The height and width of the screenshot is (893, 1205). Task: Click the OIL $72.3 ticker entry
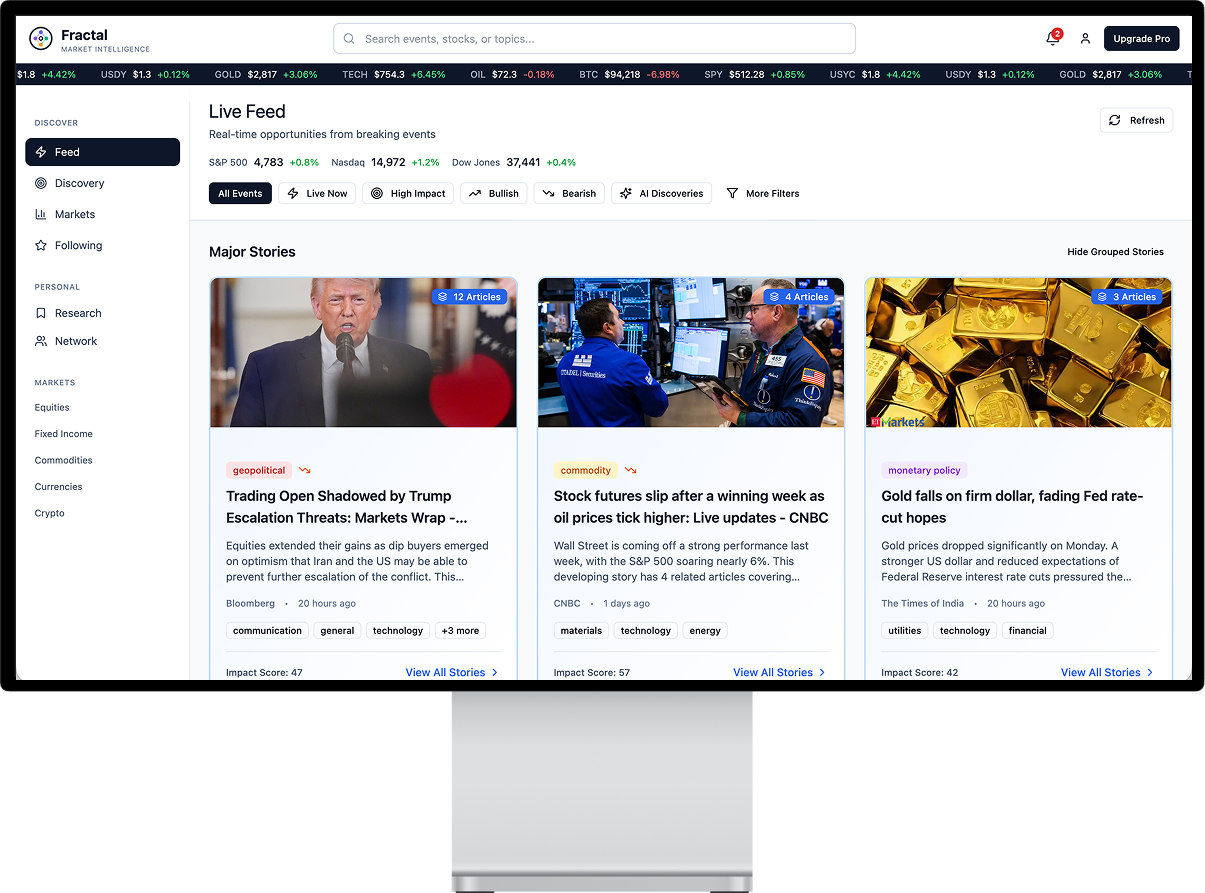tap(512, 74)
